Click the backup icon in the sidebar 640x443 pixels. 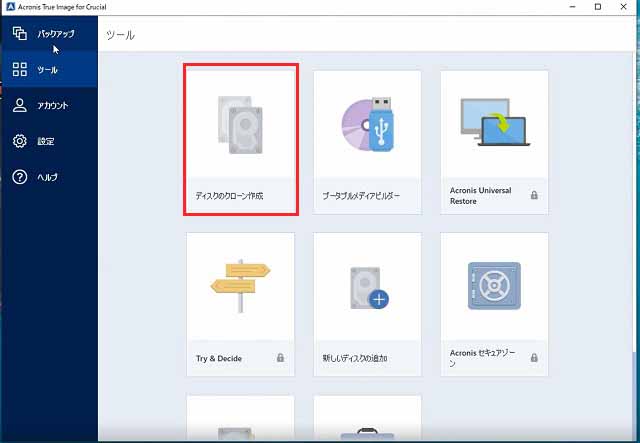click(x=20, y=34)
